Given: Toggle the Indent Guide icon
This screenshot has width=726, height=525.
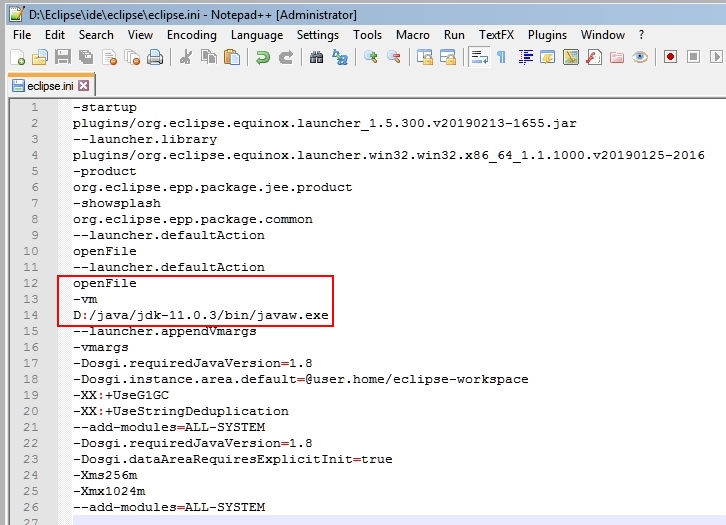Looking at the screenshot, I should (x=526, y=58).
